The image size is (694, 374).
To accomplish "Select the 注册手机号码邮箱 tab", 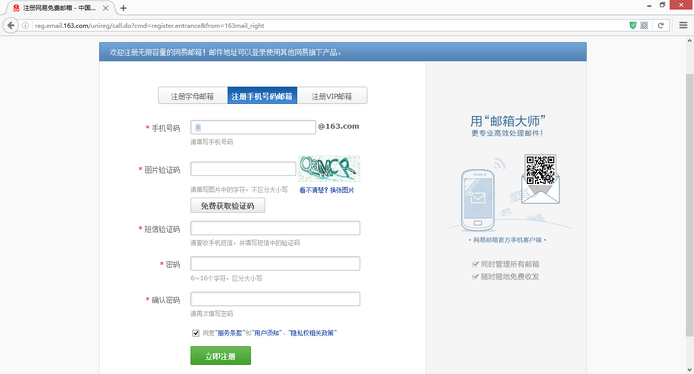I will pos(262,96).
